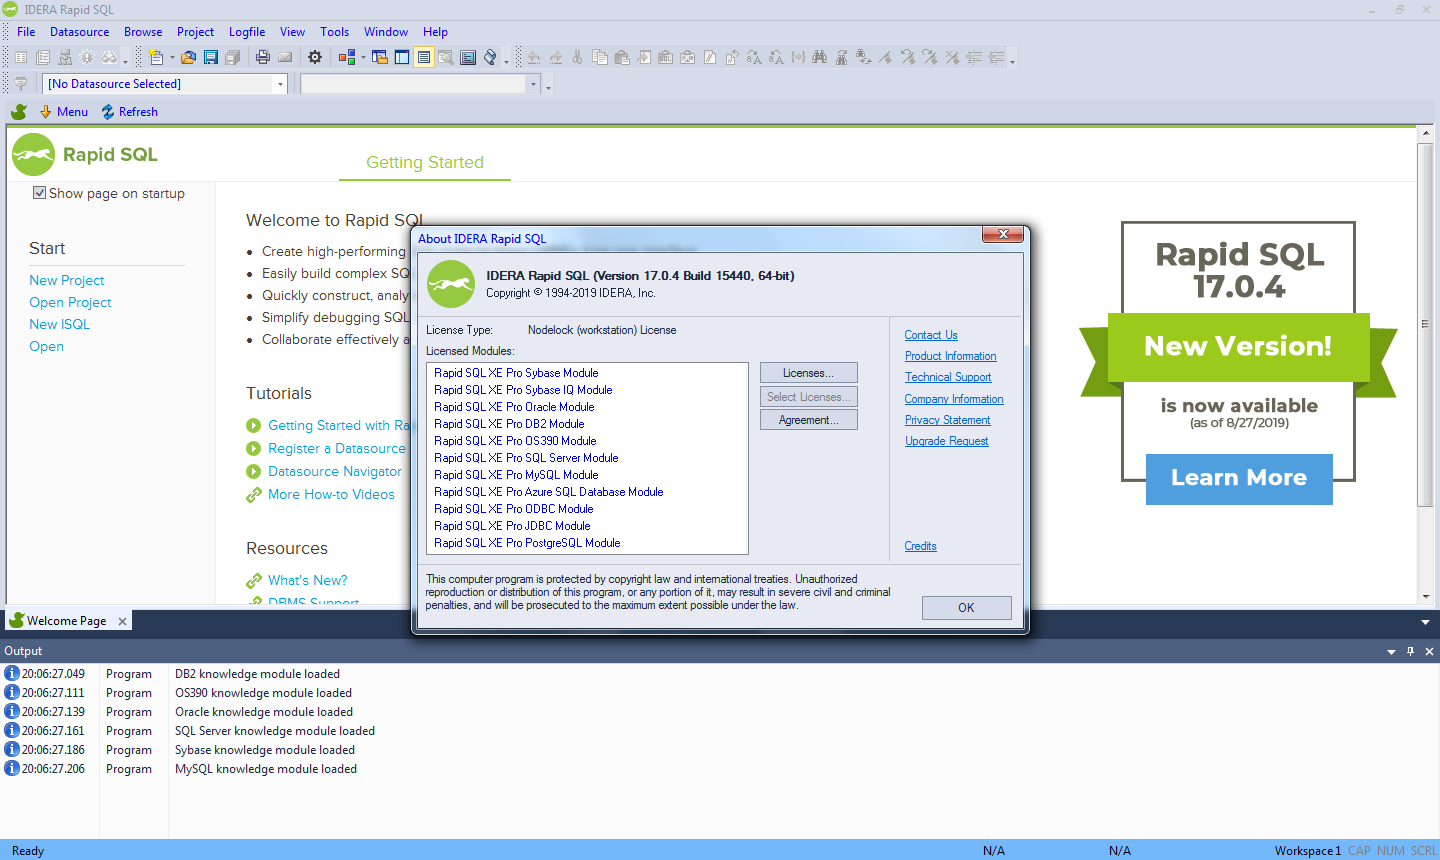Open the Credits link

pos(920,546)
